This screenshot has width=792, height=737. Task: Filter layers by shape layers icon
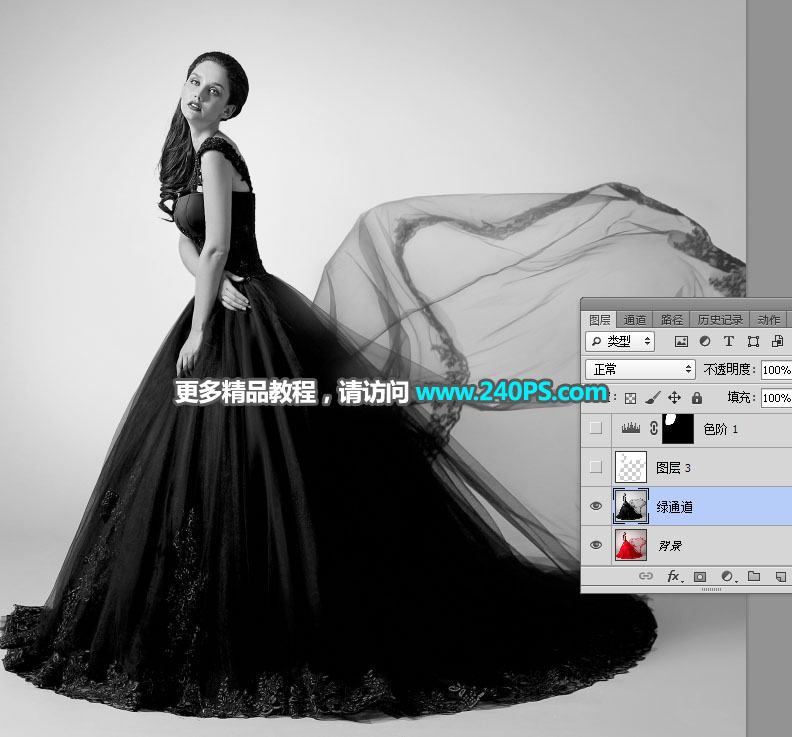coord(753,342)
